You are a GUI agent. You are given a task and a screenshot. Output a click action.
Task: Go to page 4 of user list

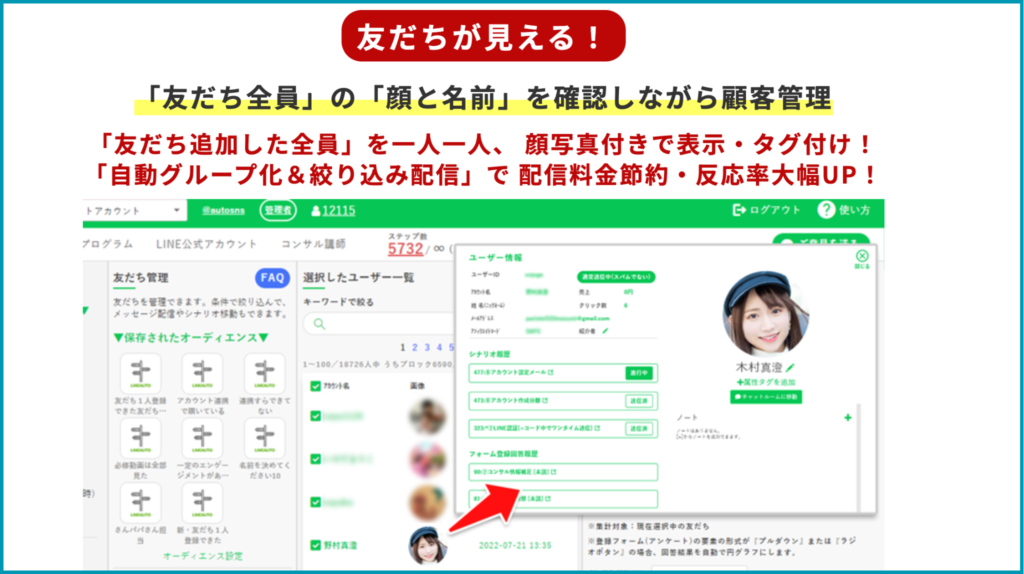(440, 347)
